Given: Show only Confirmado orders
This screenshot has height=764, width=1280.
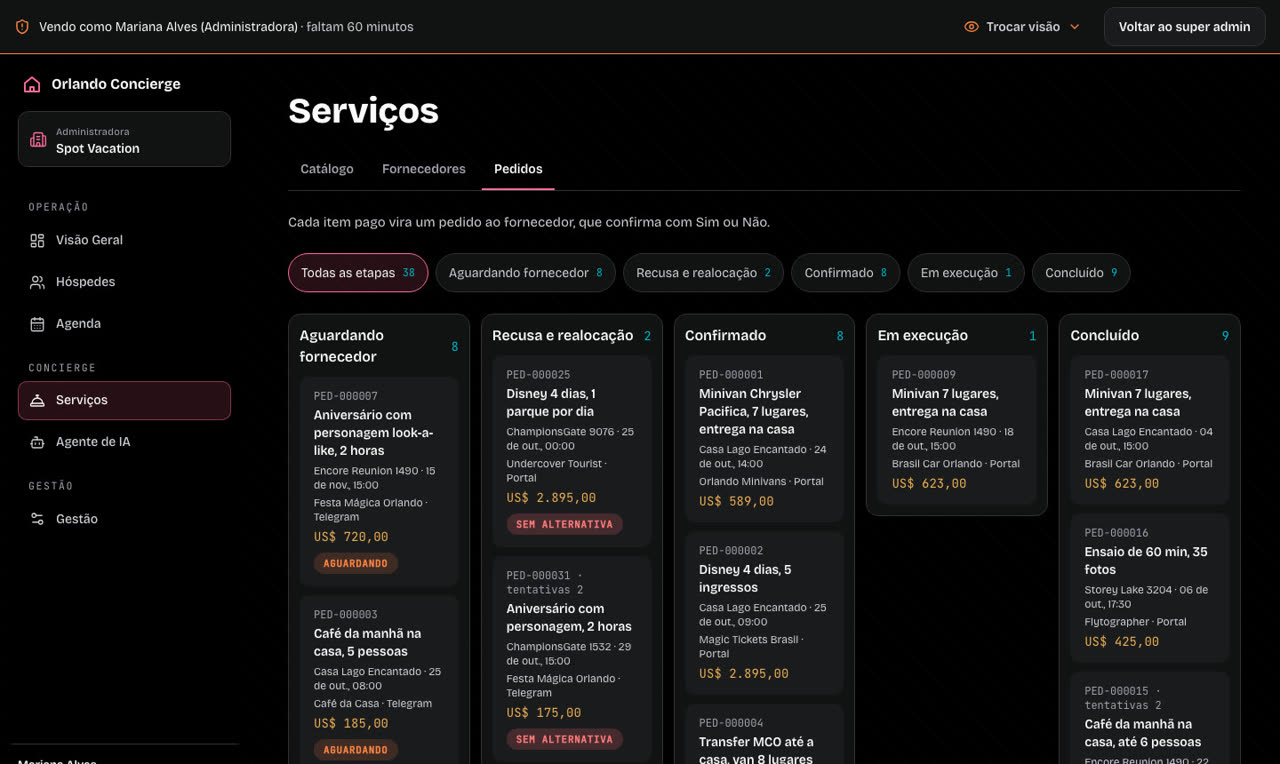Looking at the screenshot, I should coord(846,273).
